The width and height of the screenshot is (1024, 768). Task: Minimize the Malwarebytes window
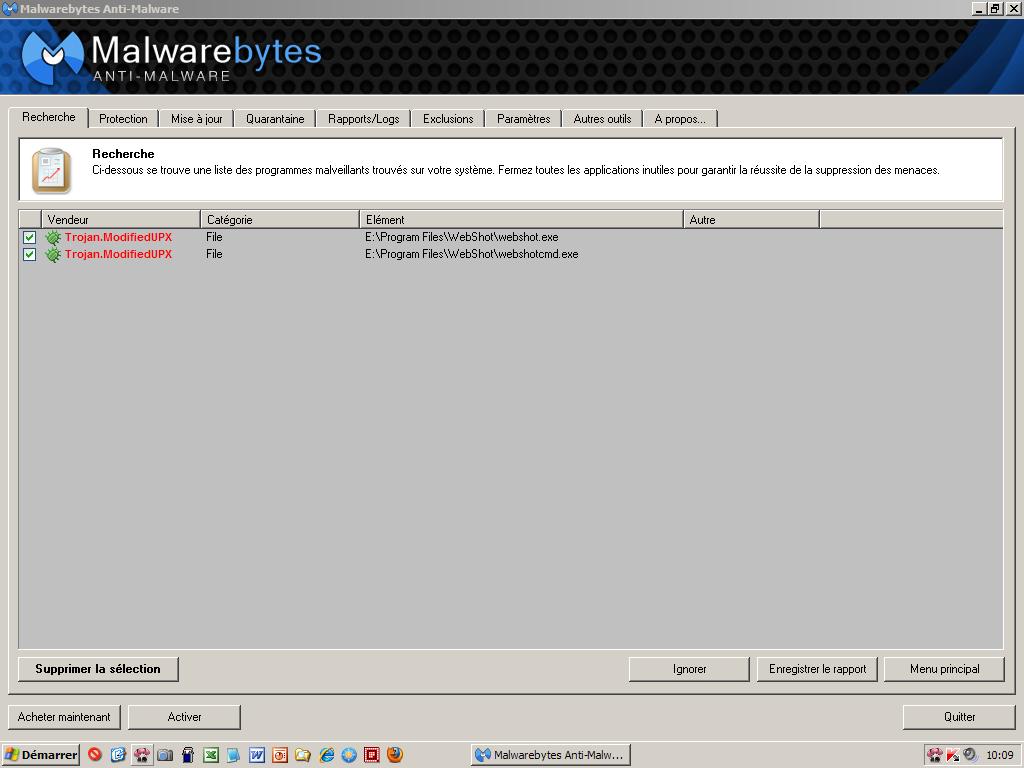(x=978, y=8)
